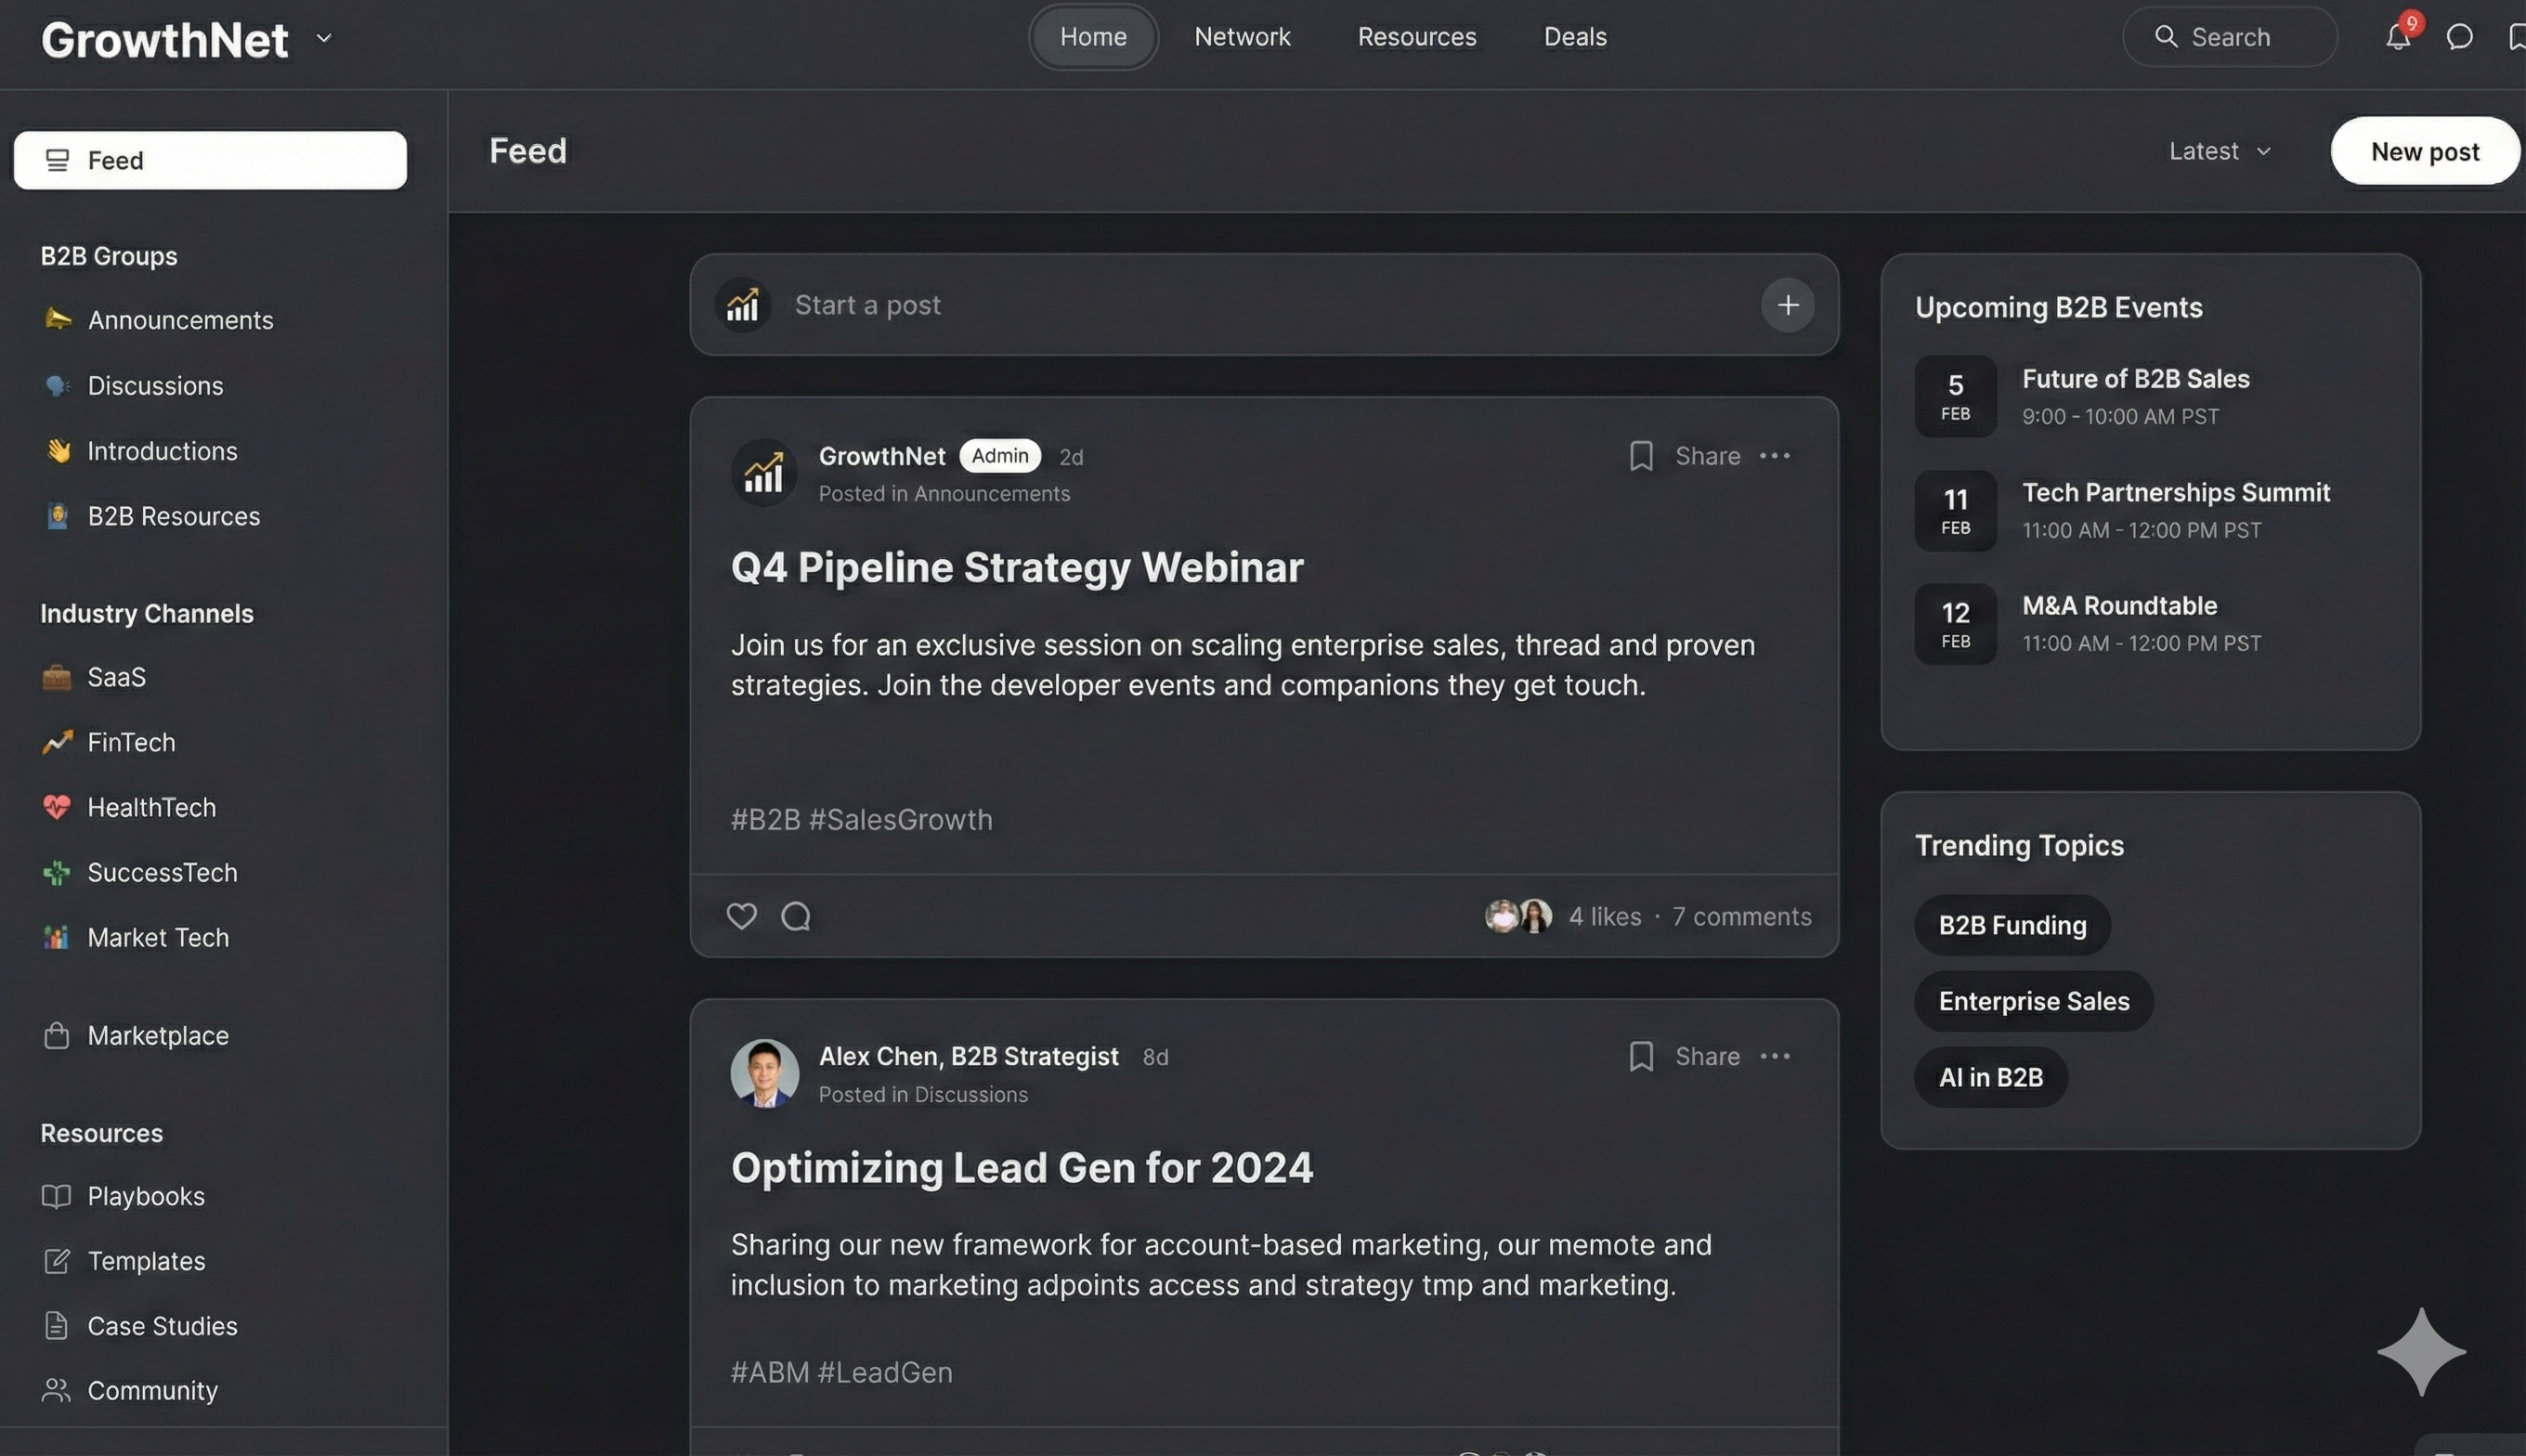Open the notifications bell icon
The height and width of the screenshot is (1456, 2526).
(x=2397, y=37)
